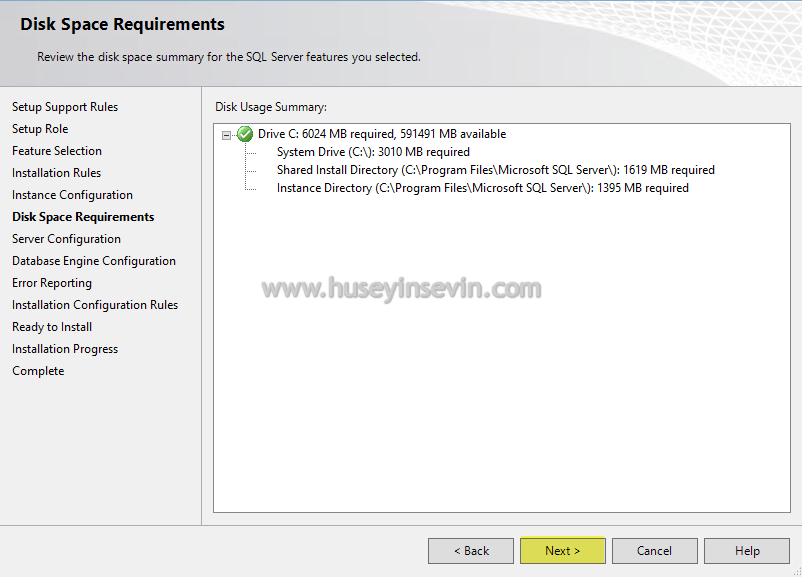Open the Installation Configuration Rules step
Screen dimensions: 802x577
pyautogui.click(x=95, y=305)
